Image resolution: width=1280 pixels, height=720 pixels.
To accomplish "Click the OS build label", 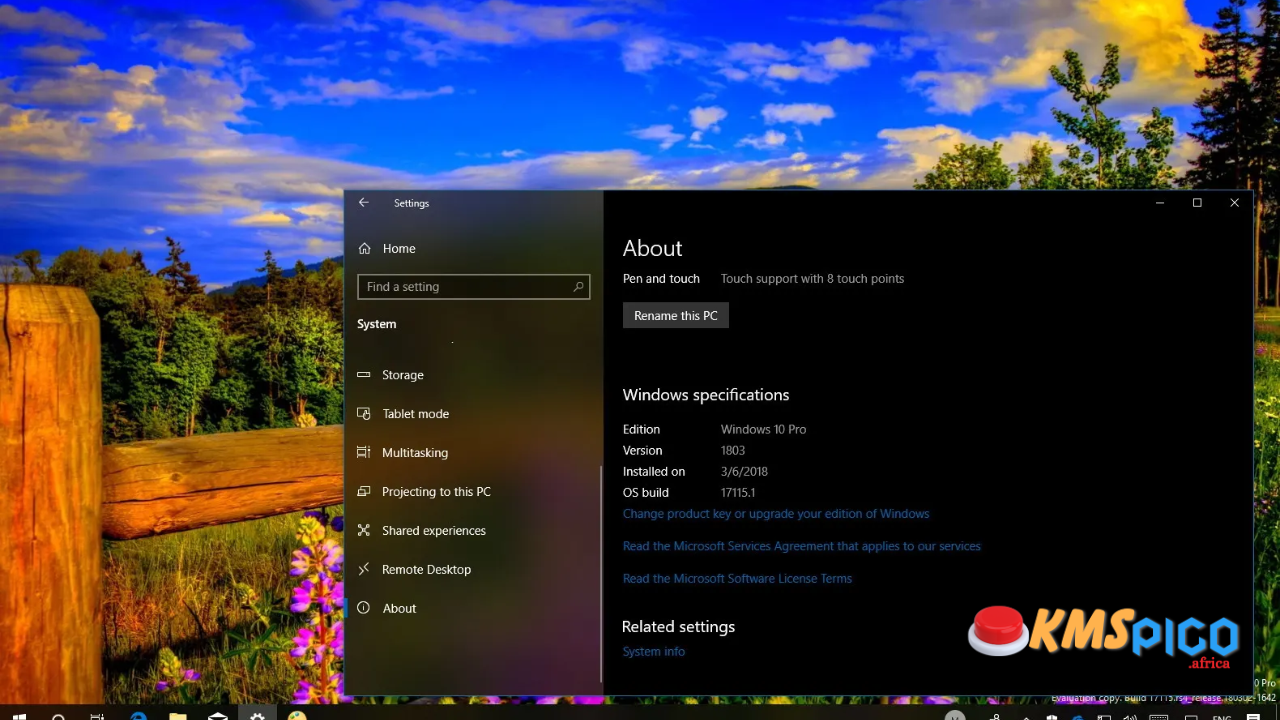I will [646, 492].
